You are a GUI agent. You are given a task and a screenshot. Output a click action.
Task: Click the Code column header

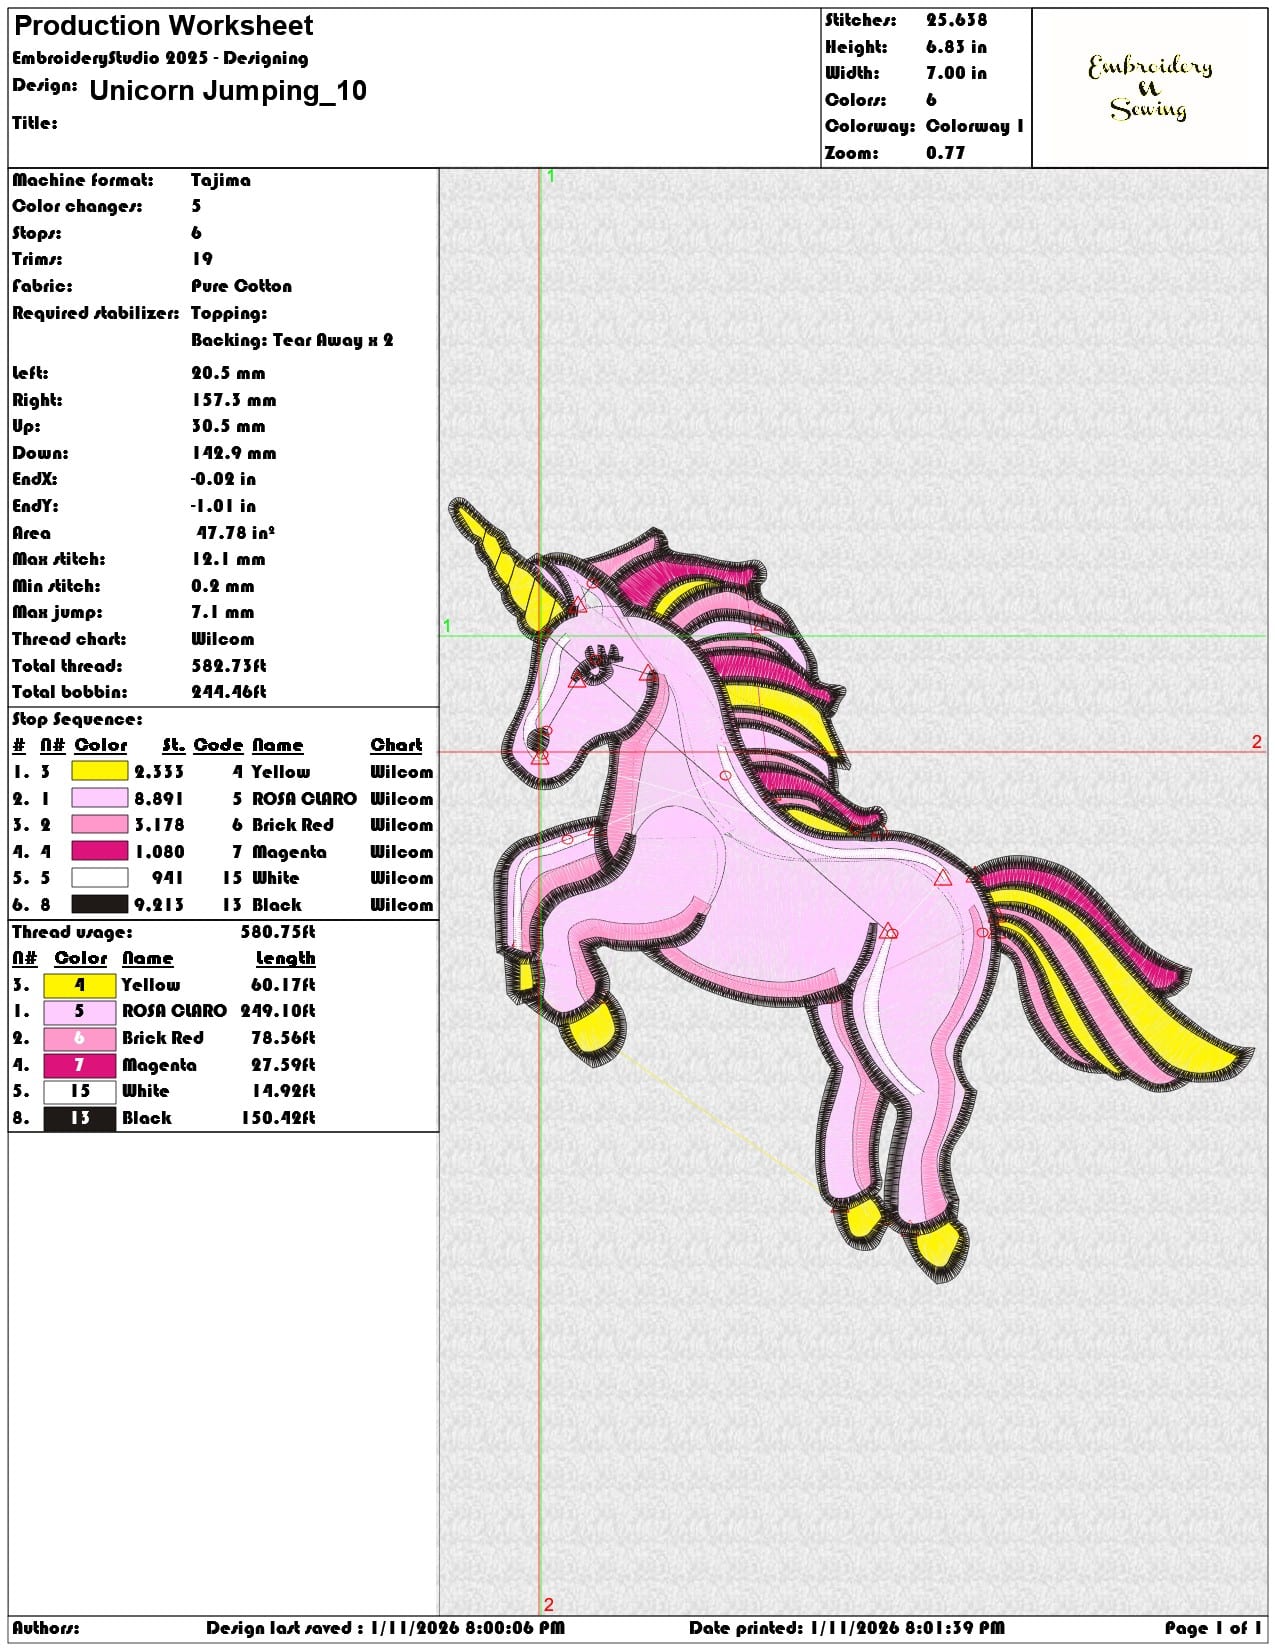tap(218, 745)
